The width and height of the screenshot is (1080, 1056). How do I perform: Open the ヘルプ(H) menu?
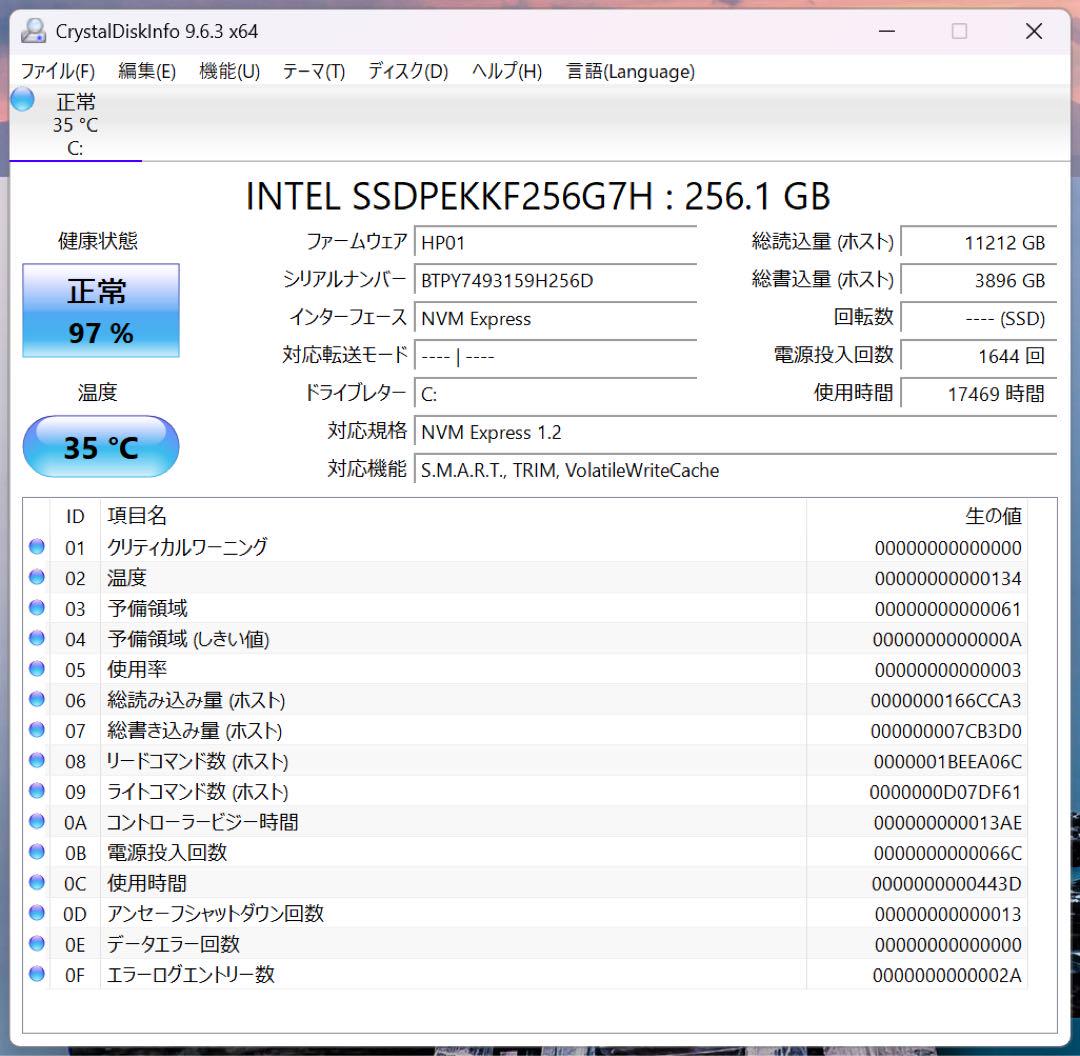[x=507, y=71]
